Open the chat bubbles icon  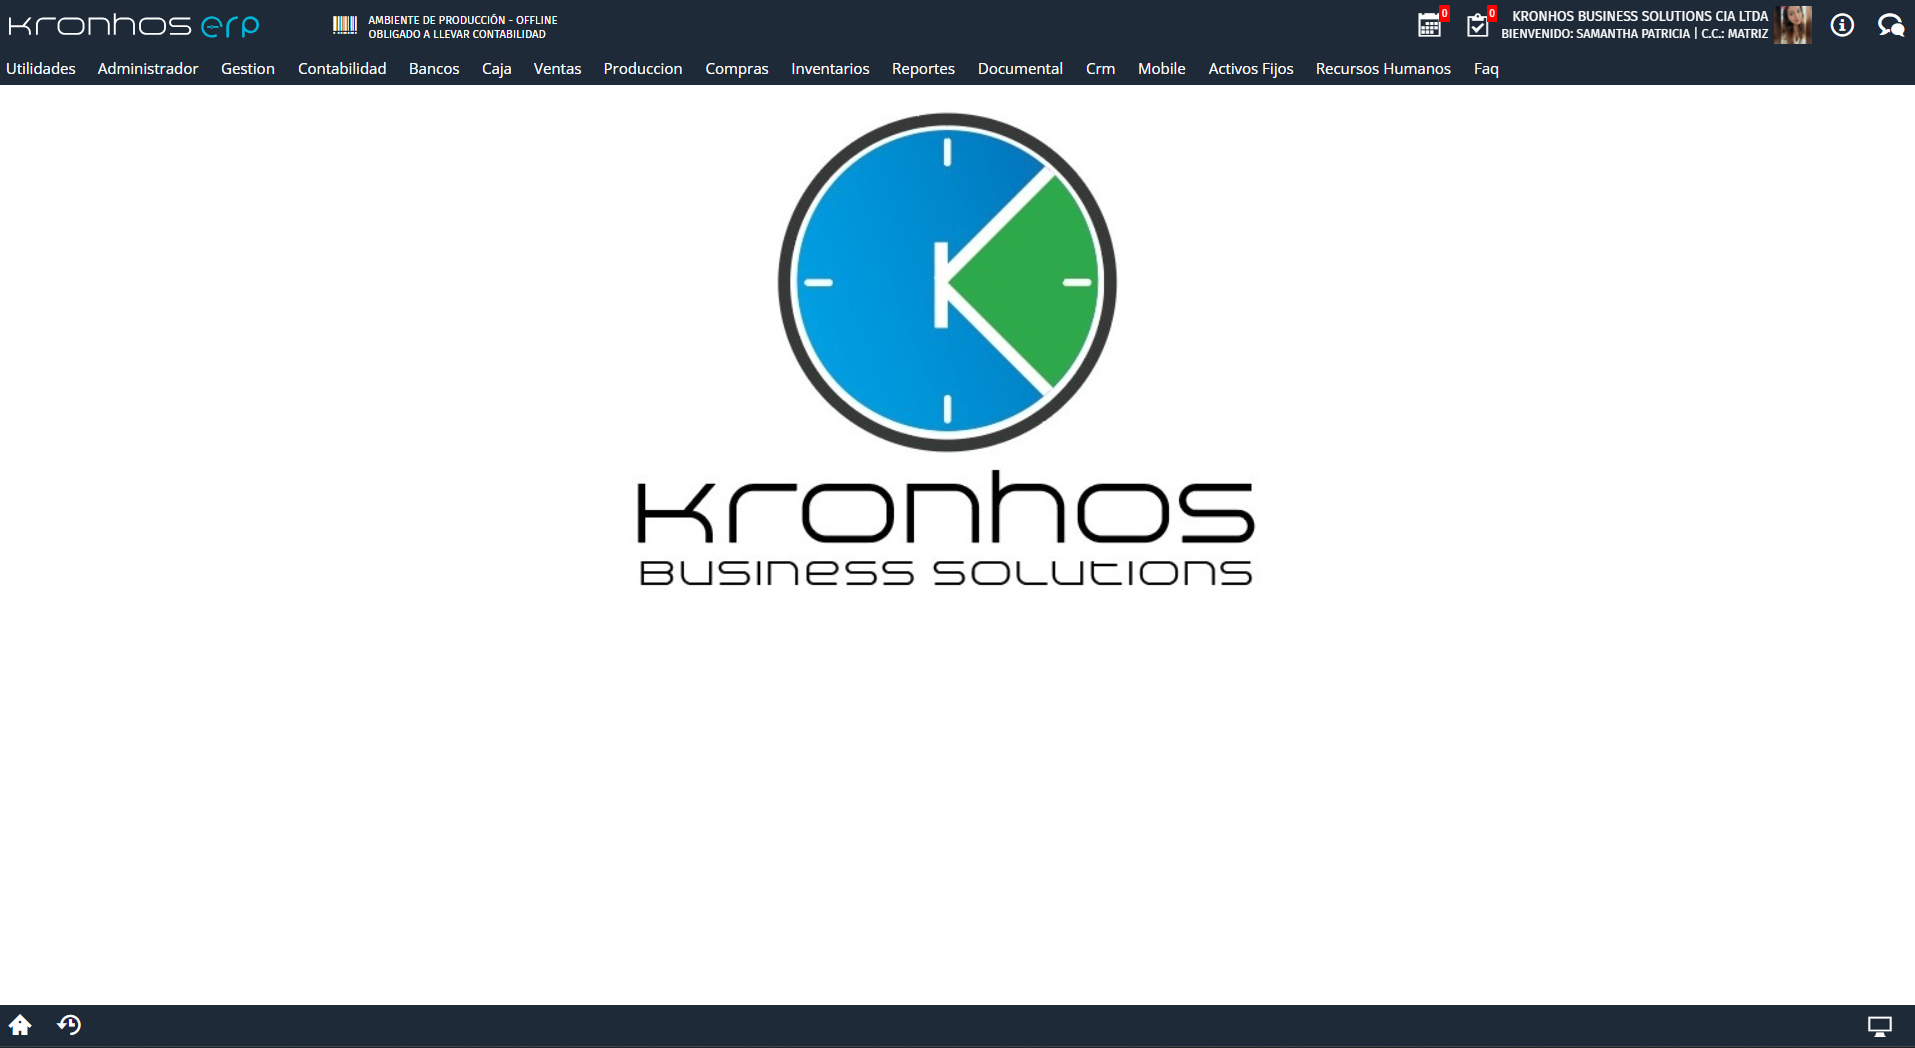(1890, 25)
